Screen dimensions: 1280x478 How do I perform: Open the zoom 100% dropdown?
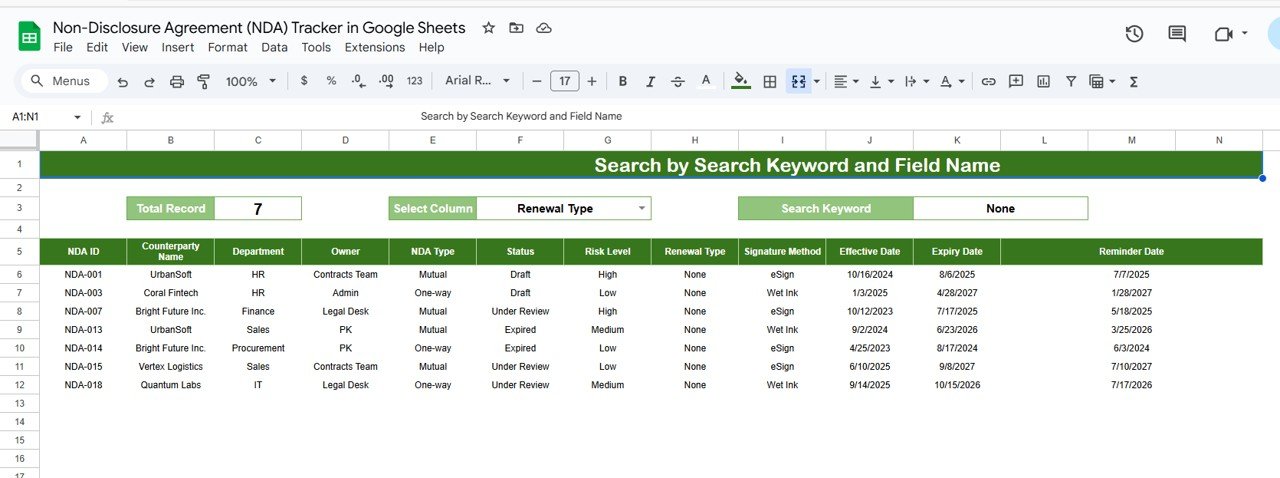point(249,81)
